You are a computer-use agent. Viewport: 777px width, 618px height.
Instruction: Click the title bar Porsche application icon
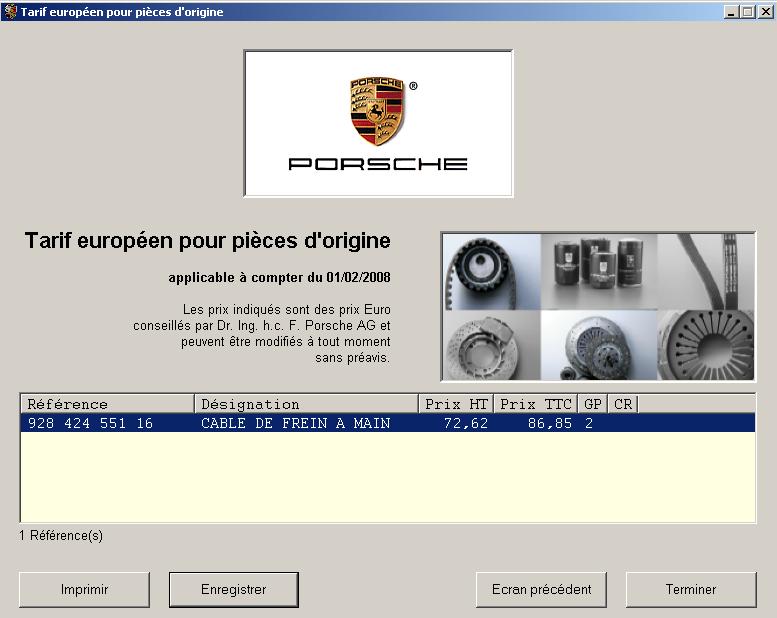10,11
